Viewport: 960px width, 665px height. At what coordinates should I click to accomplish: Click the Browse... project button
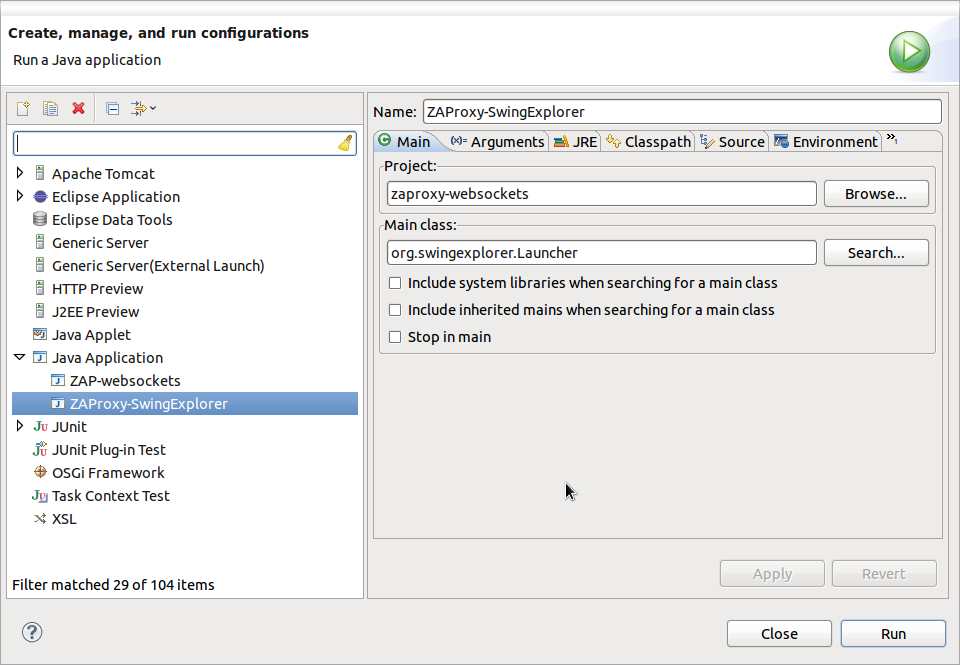(876, 194)
